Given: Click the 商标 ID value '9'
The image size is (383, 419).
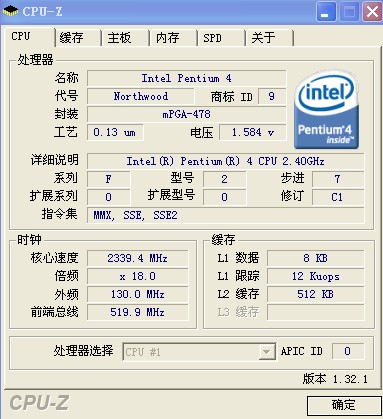Looking at the screenshot, I should (272, 96).
